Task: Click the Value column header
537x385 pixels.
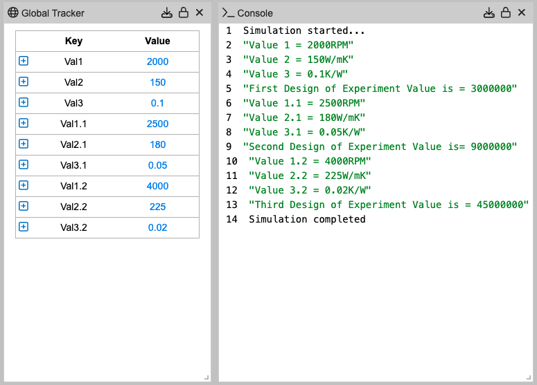Action: [x=157, y=41]
